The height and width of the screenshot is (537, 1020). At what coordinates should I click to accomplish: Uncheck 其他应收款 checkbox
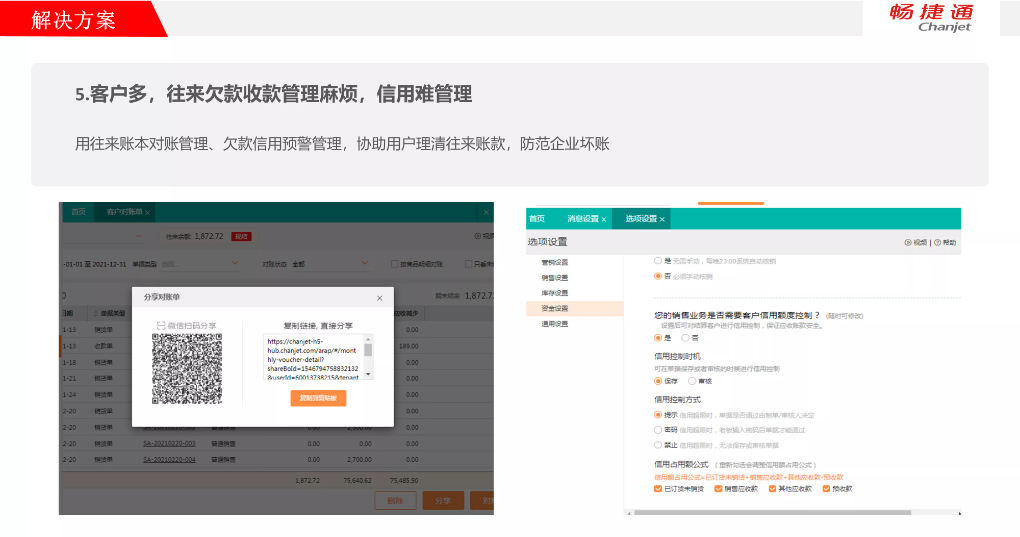click(x=772, y=489)
